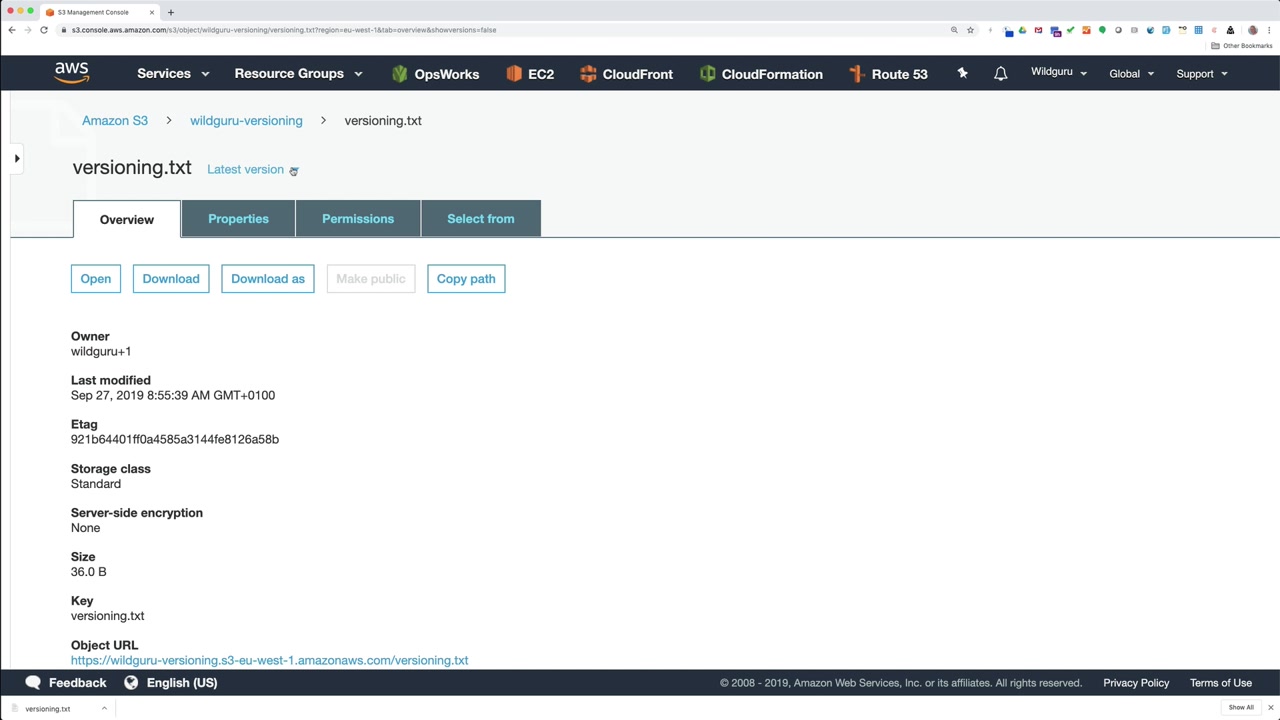The image size is (1280, 720).
Task: Click the AWS logo home icon
Action: click(72, 73)
